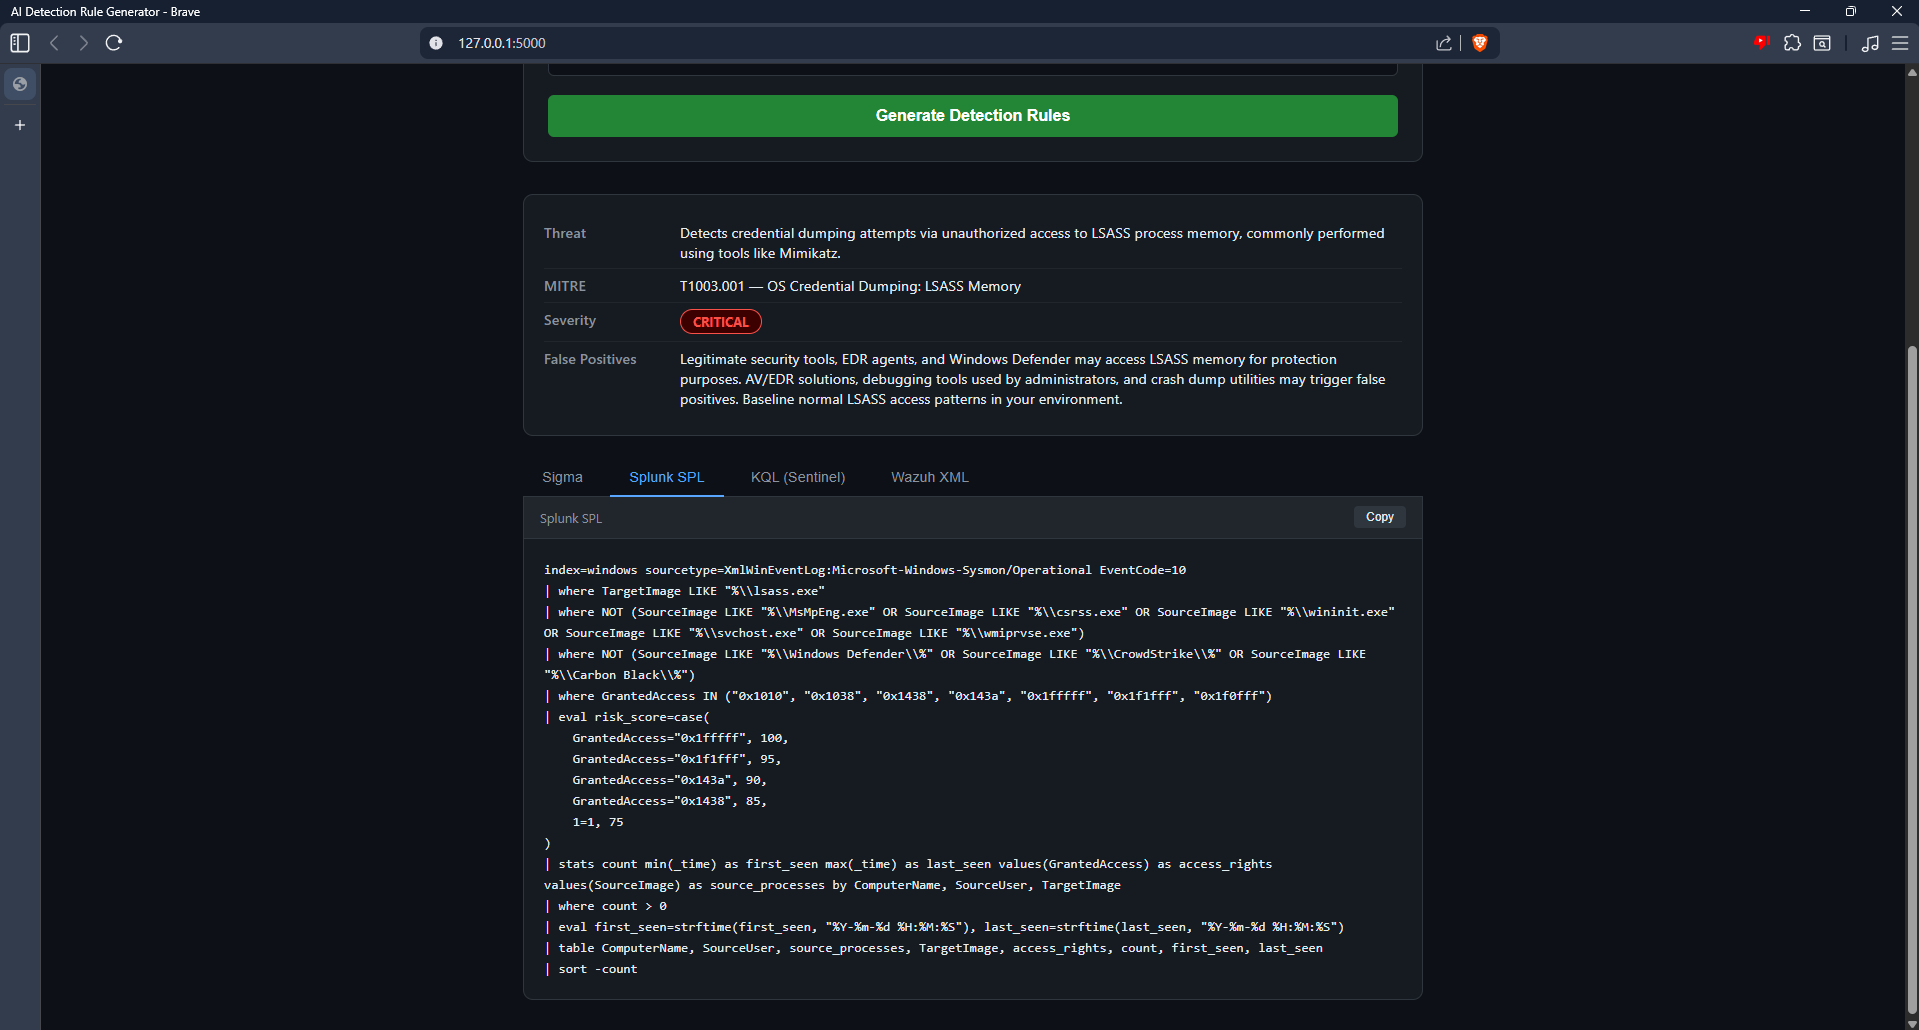Go back to the previous page

click(x=55, y=43)
